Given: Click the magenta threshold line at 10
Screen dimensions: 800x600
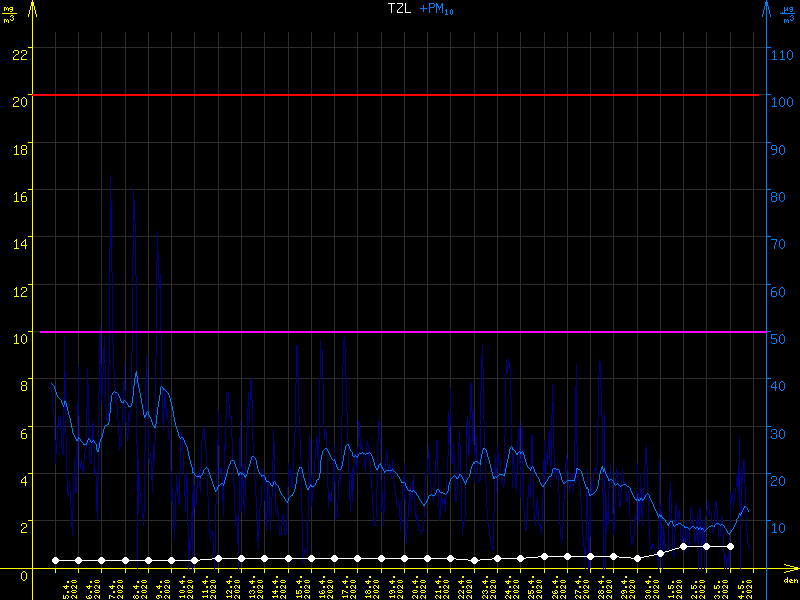Looking at the screenshot, I should click(400, 332).
